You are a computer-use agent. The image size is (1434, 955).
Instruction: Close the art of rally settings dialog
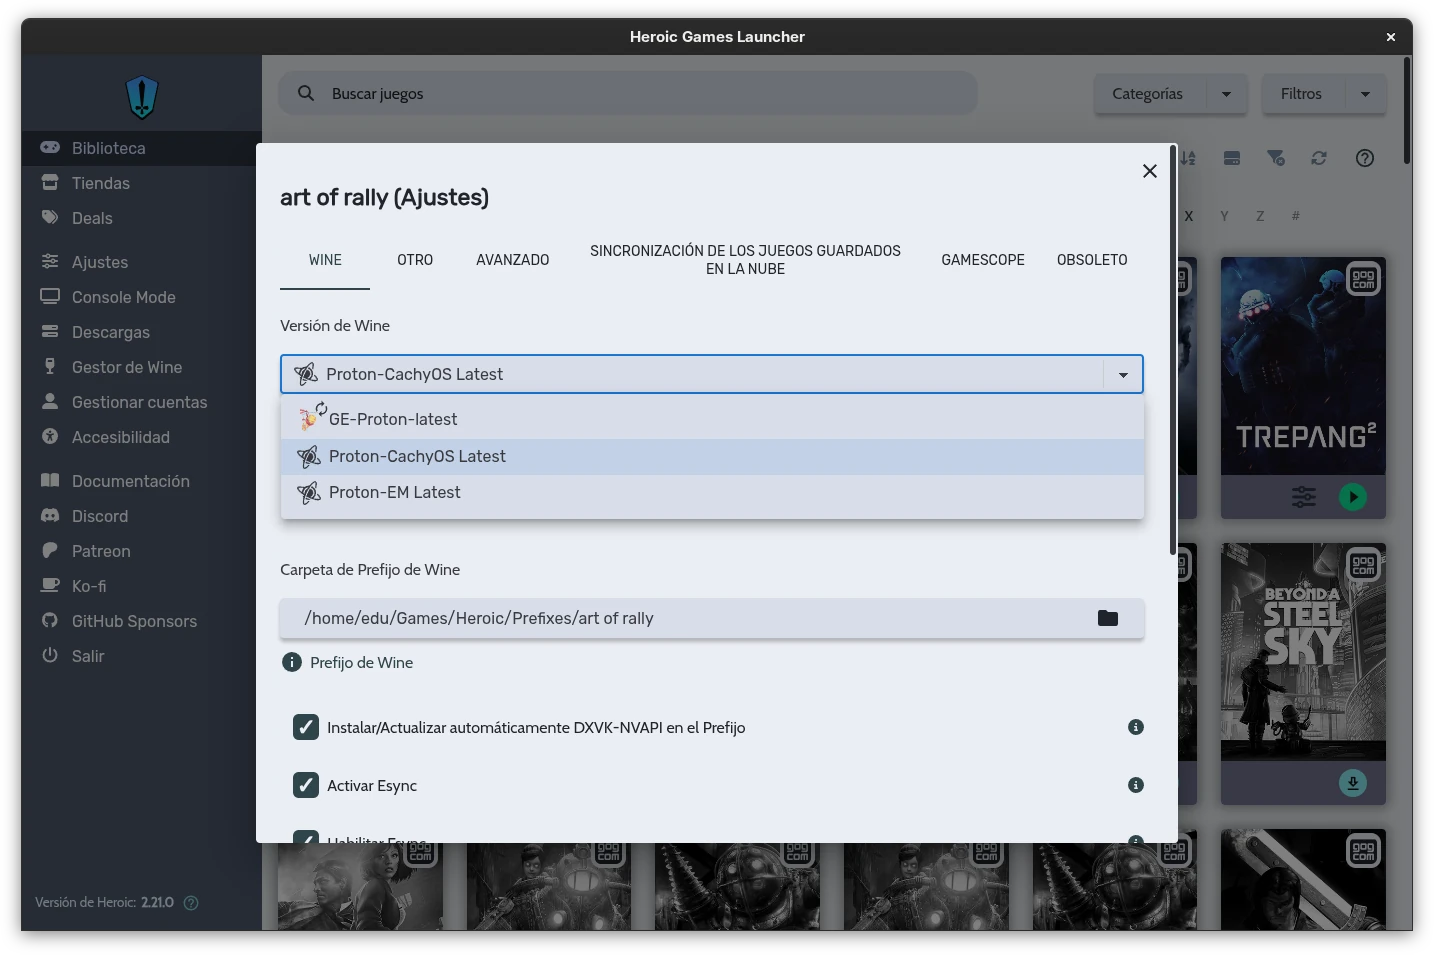1150,171
